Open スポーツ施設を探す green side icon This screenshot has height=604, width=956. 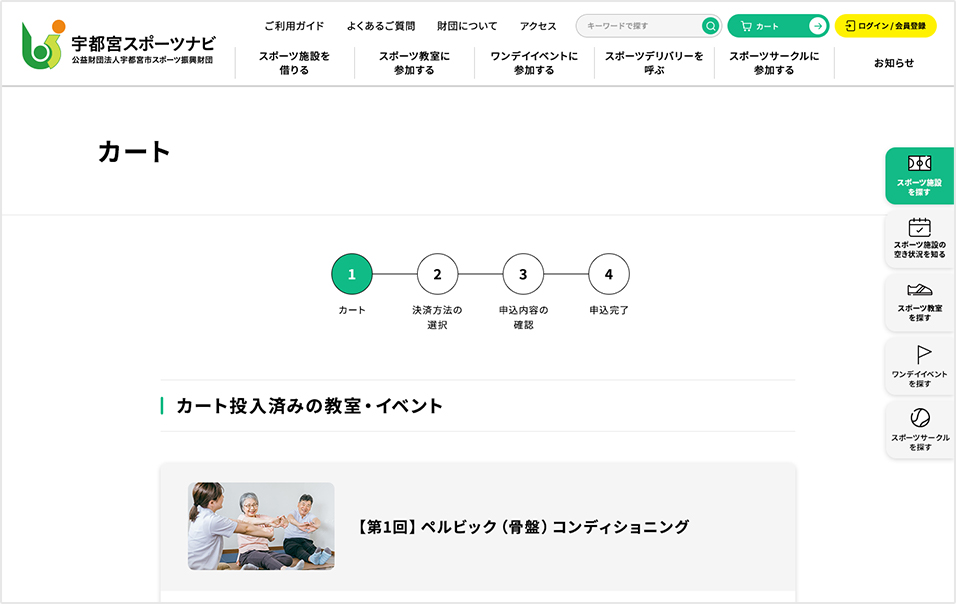click(919, 175)
